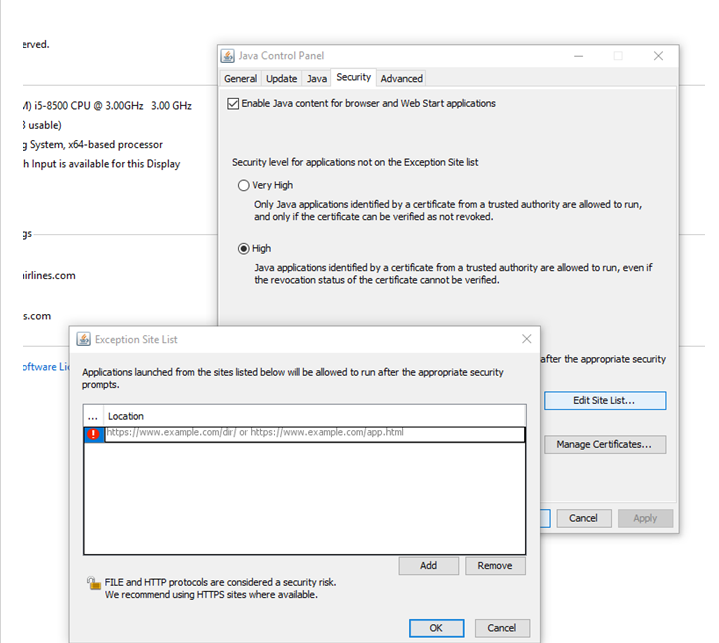The image size is (719, 643).
Task: Select the High security level radio button
Action: tap(243, 249)
